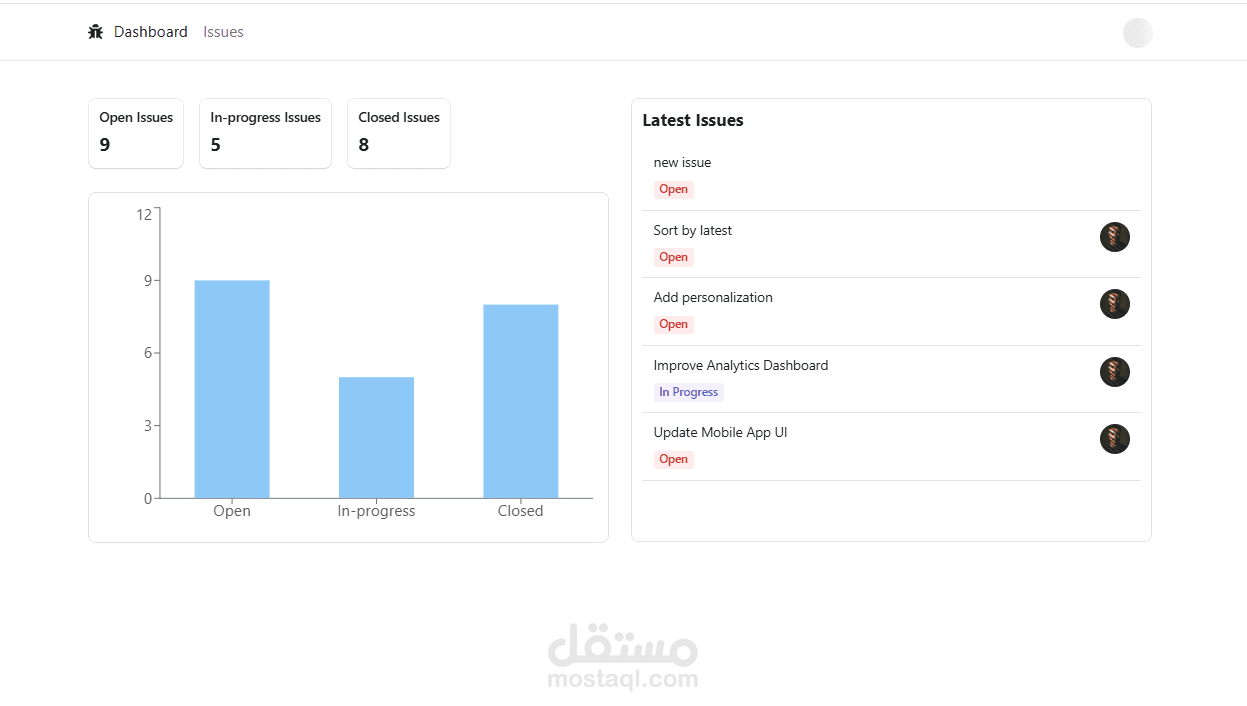
Task: Click Open badge under 'Add personalization'
Action: point(674,324)
